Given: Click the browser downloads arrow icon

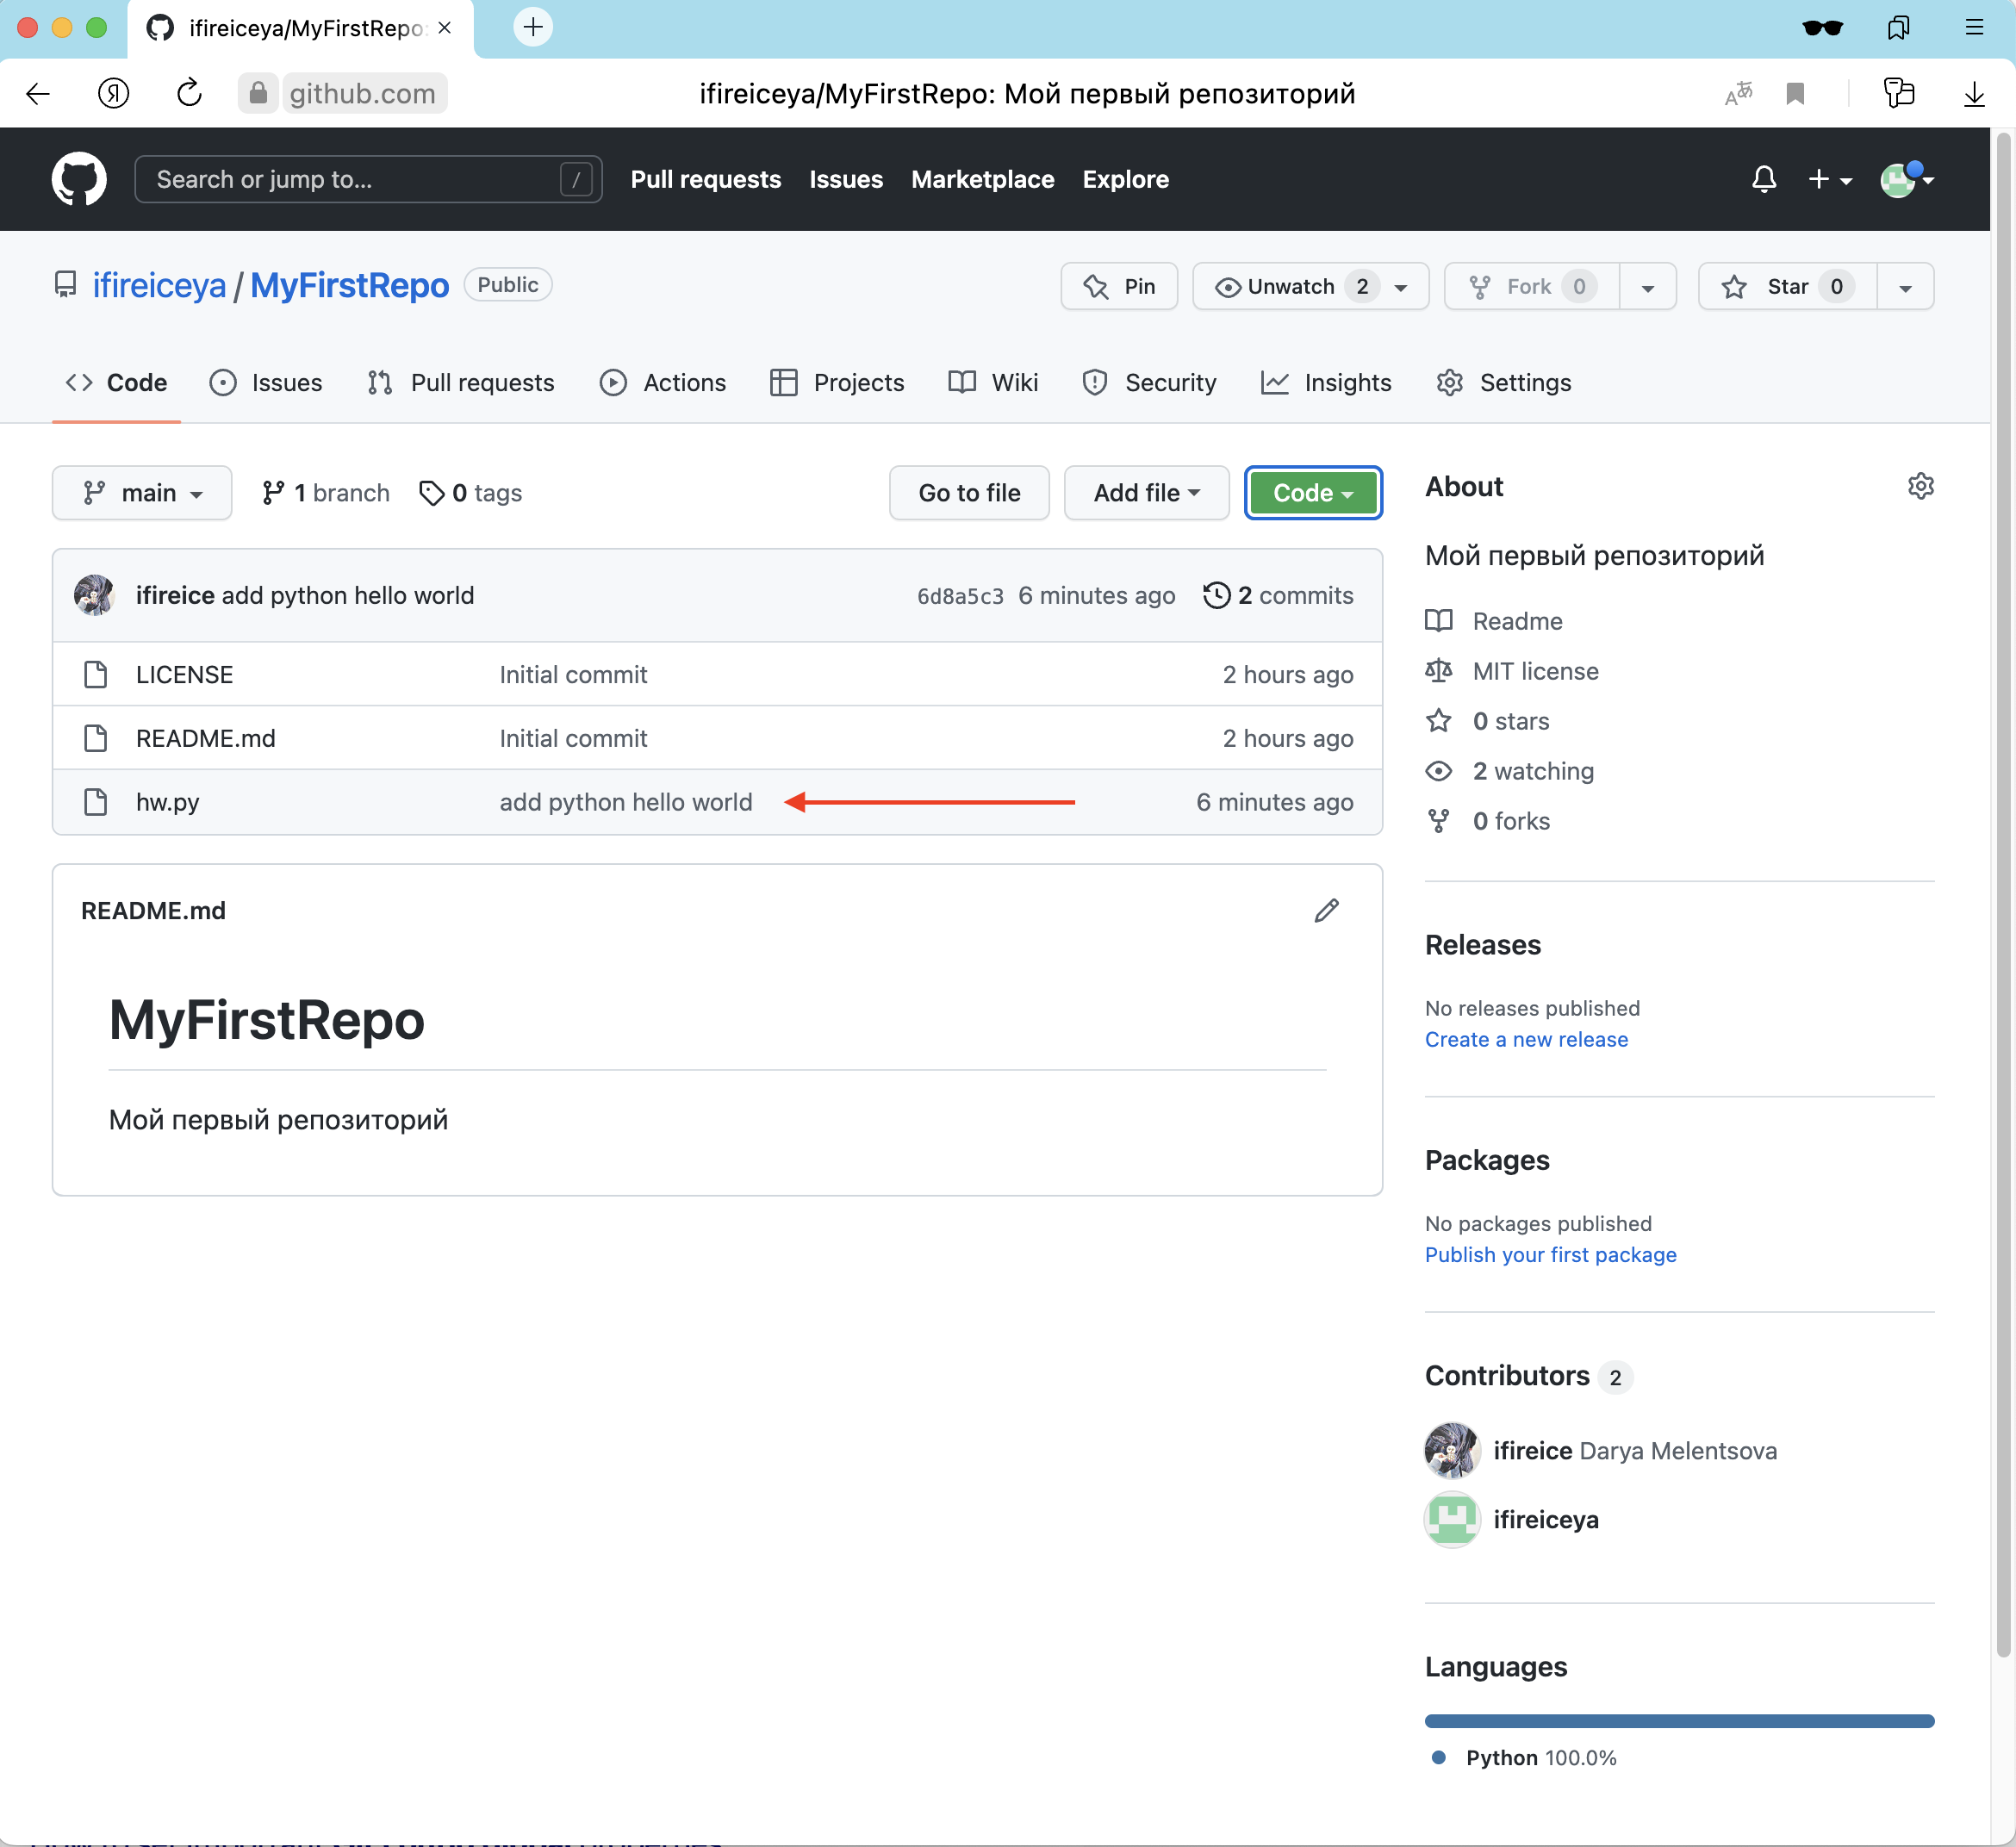Looking at the screenshot, I should coord(1973,93).
